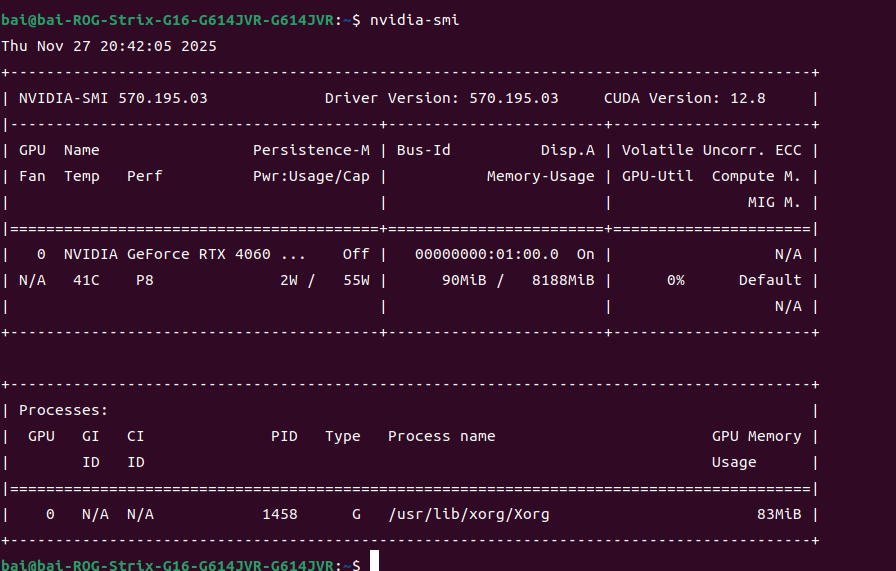Screen dimensions: 896x571
Task: Click the temperature value 41C
Action: (x=86, y=281)
